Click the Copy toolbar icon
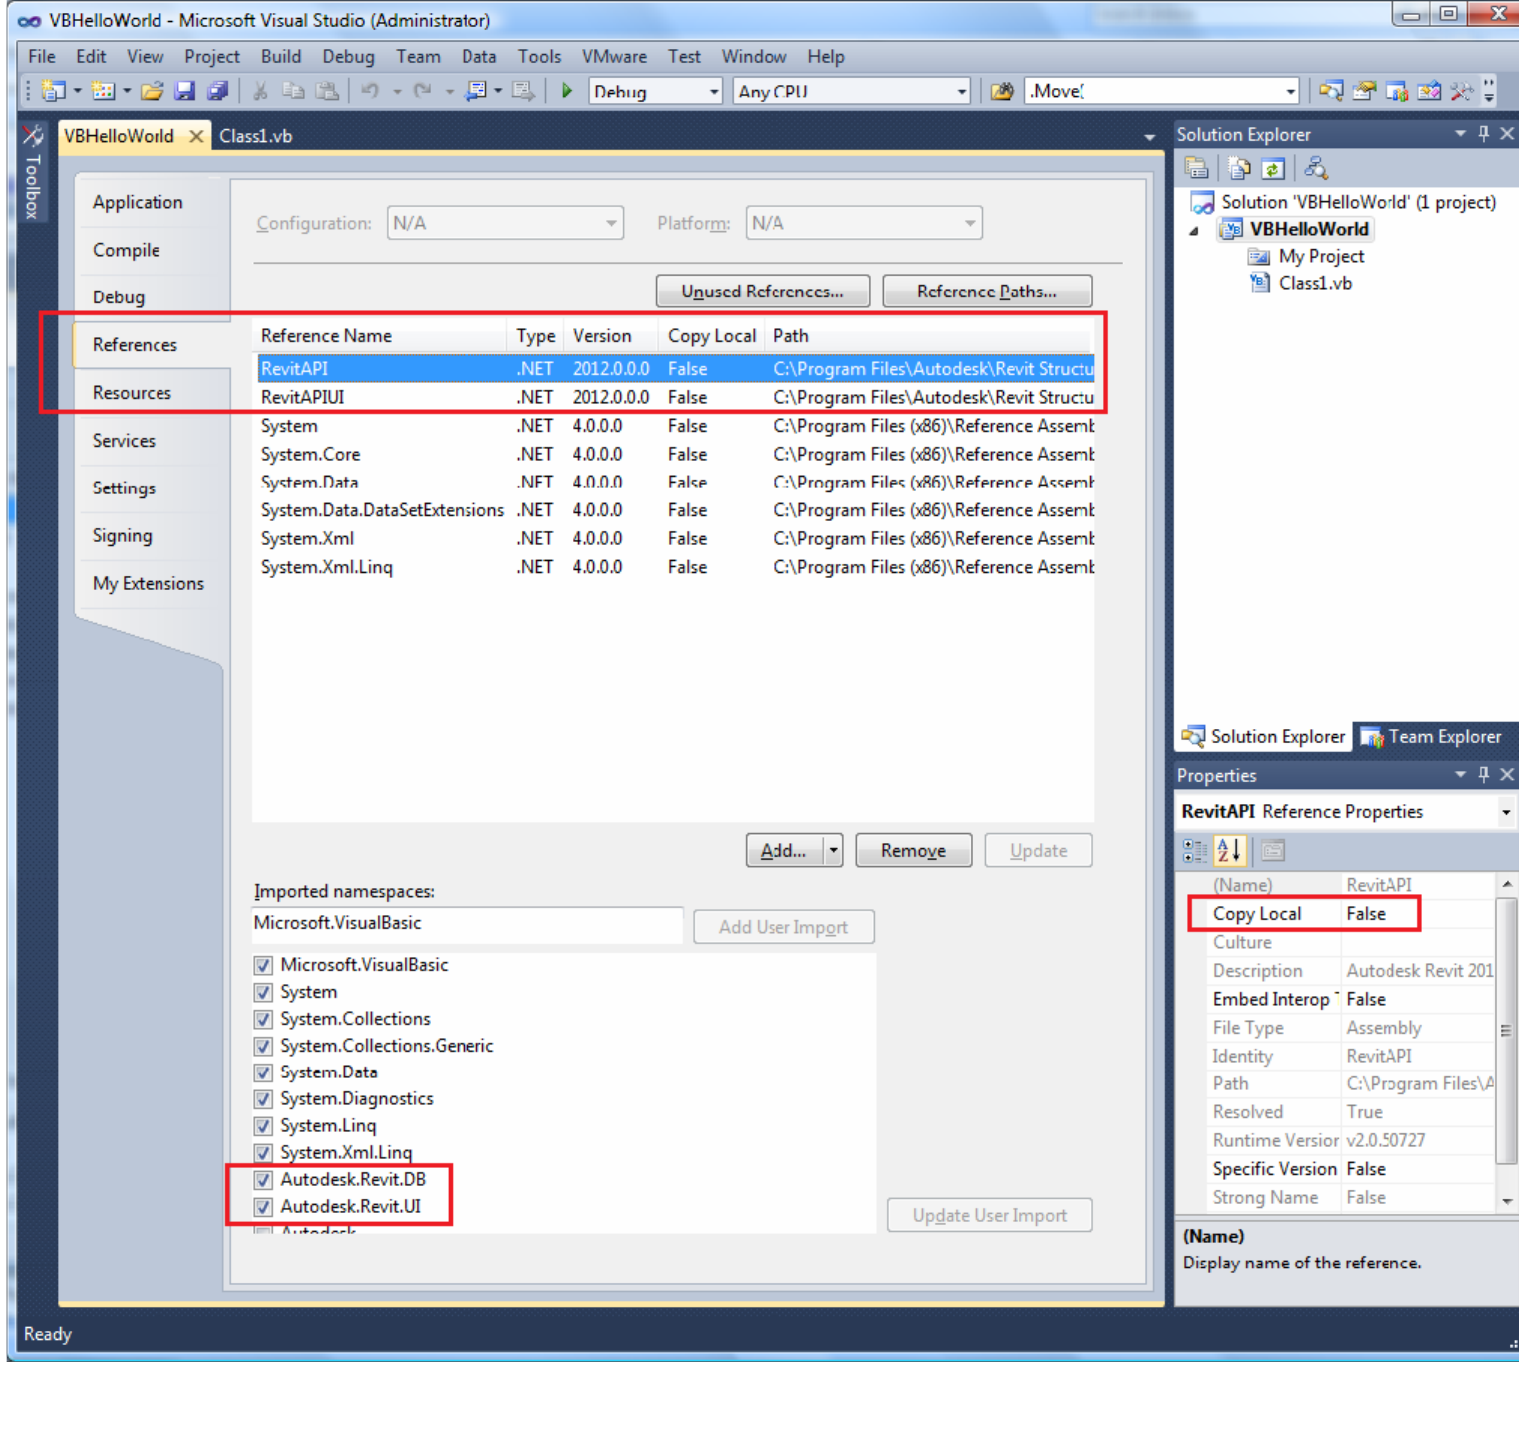The image size is (1519, 1450). (x=293, y=91)
